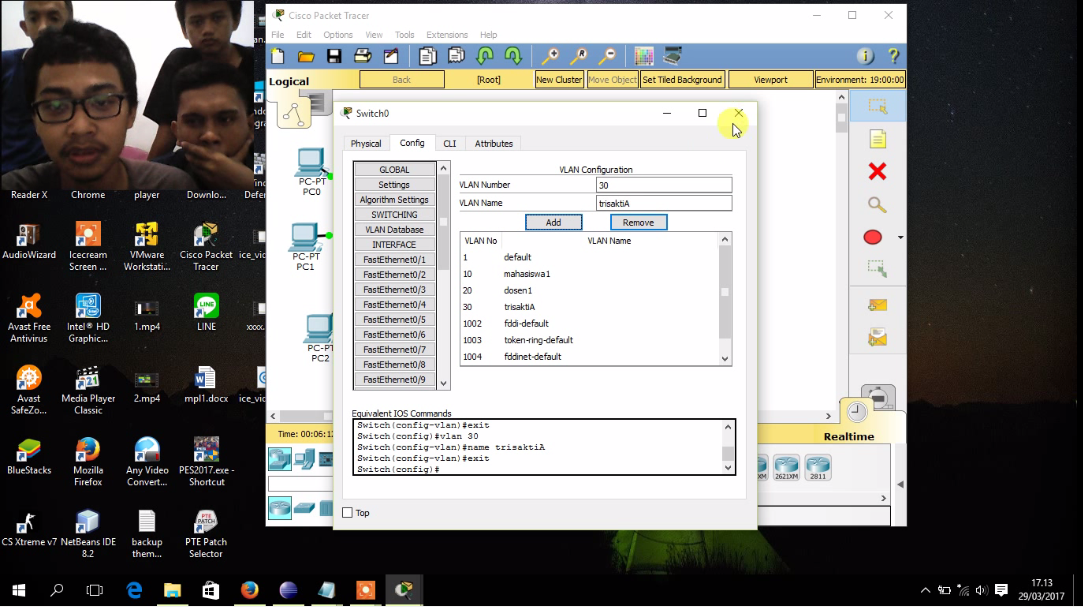Click the Realtime mode tab
1083x607 pixels.
pyautogui.click(x=849, y=436)
